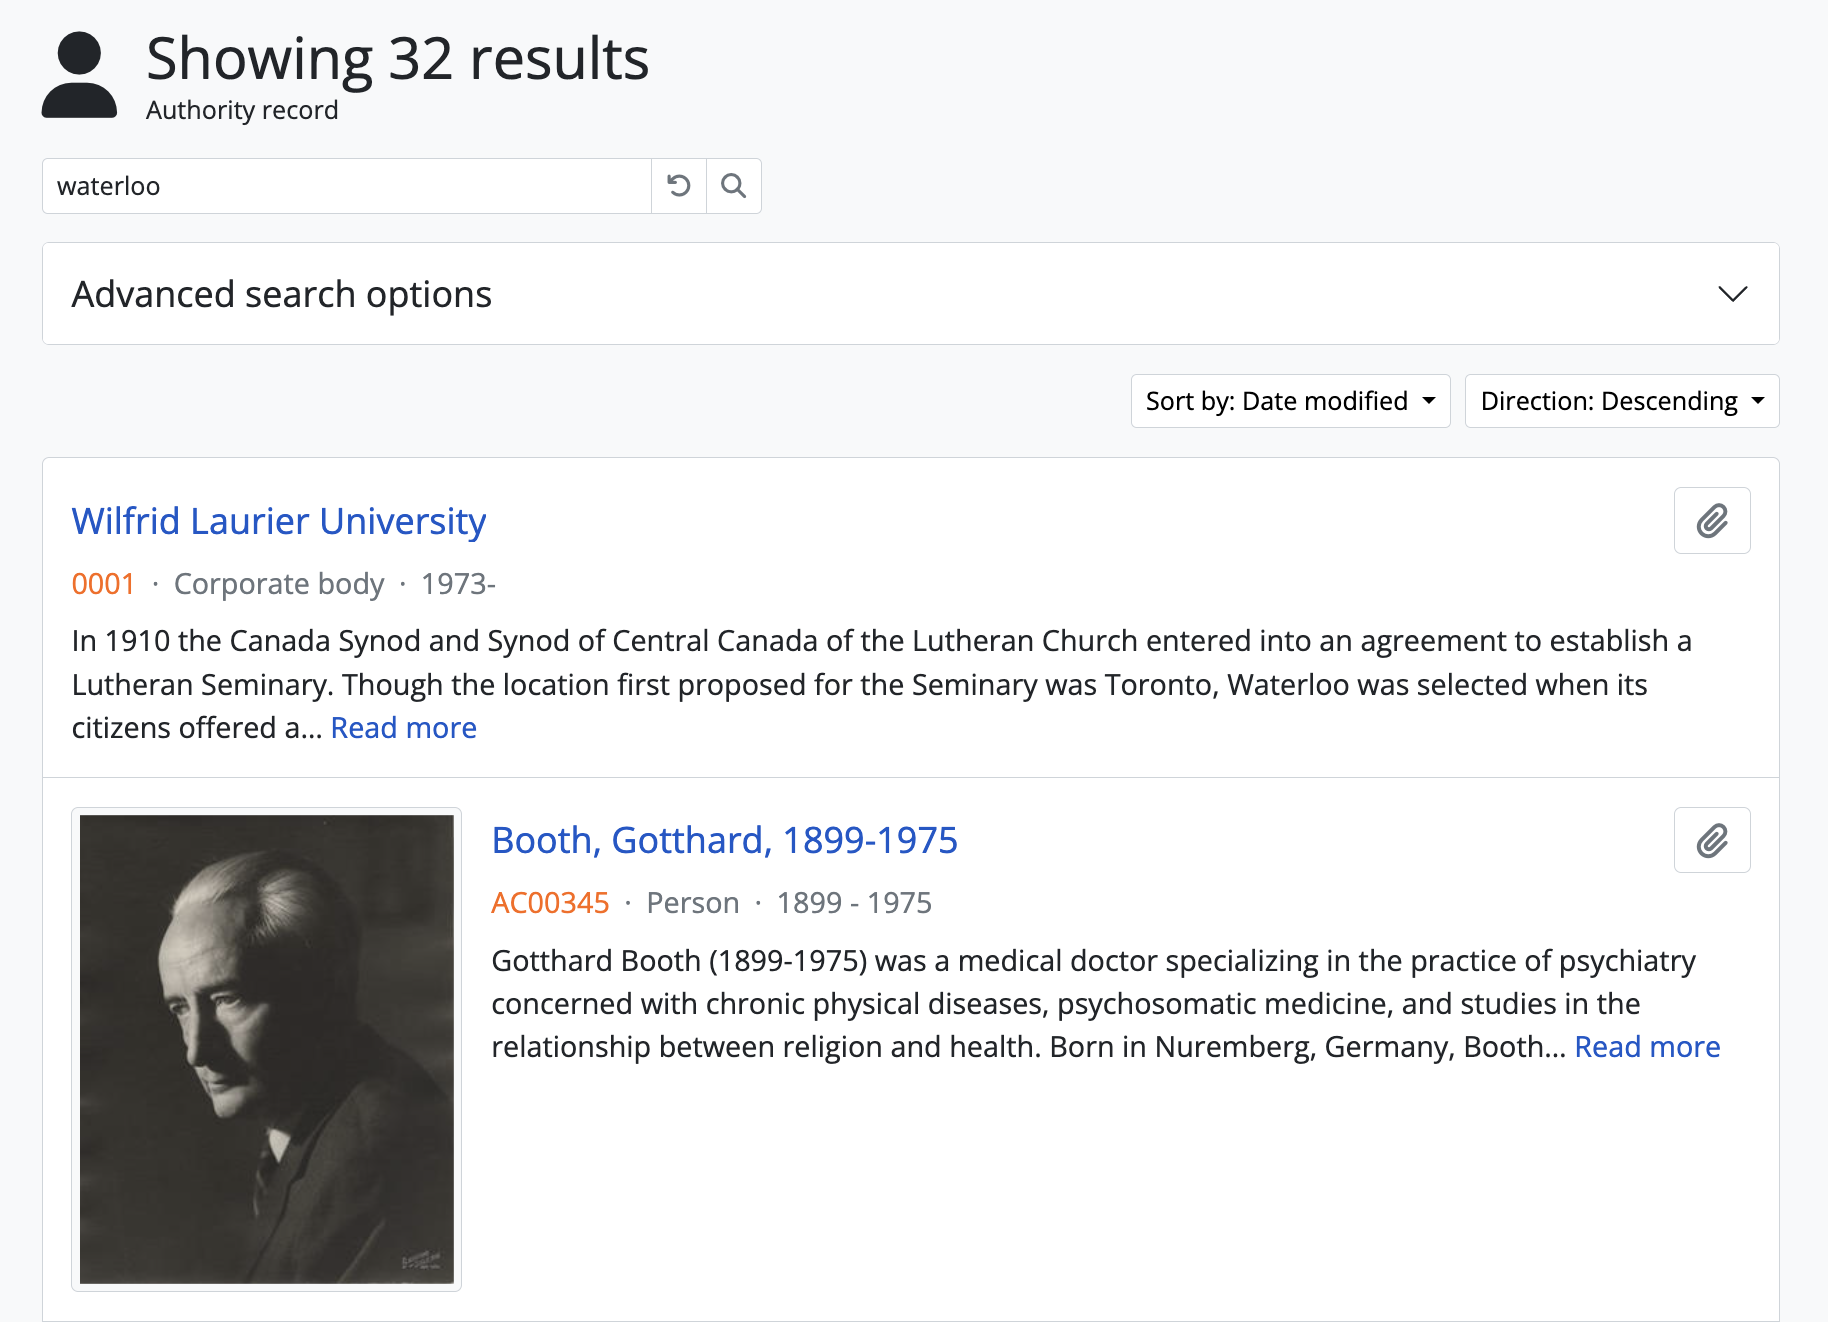
Task: Click the Corporate body entity type label
Action: [x=279, y=584]
